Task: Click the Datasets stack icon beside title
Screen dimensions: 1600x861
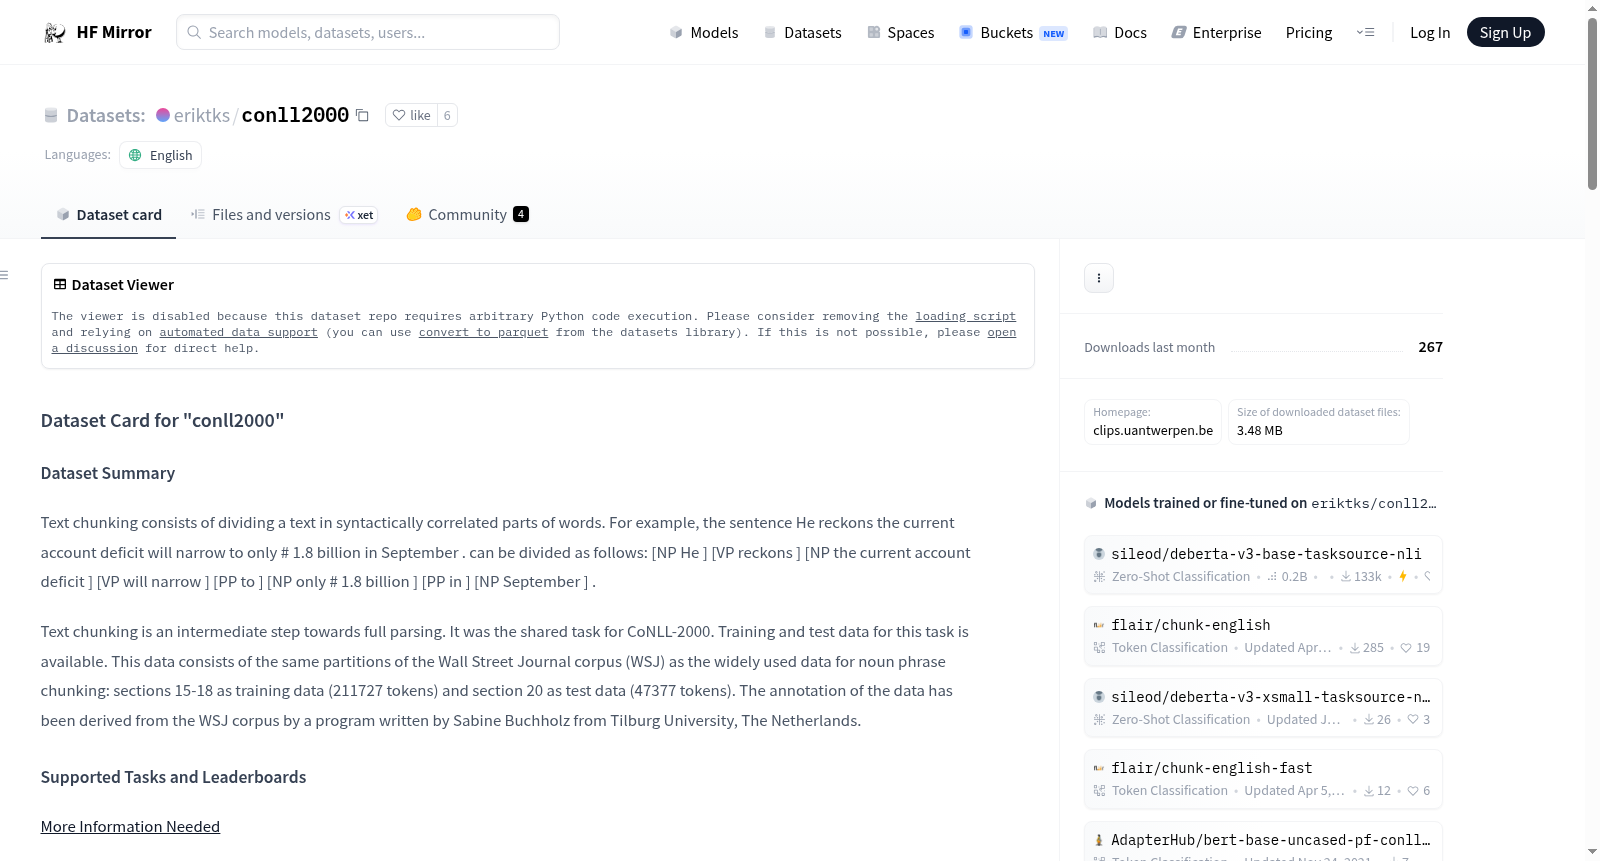Action: point(51,116)
